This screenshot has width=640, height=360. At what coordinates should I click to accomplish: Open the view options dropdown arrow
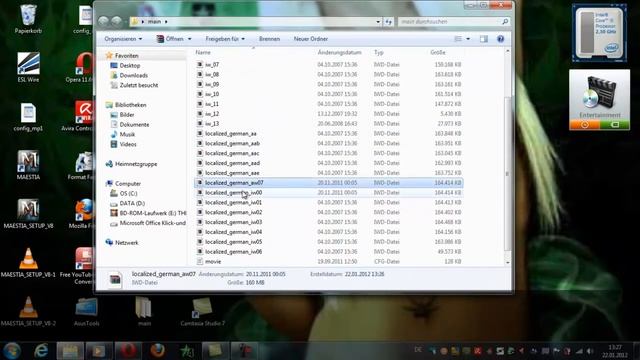coord(468,39)
